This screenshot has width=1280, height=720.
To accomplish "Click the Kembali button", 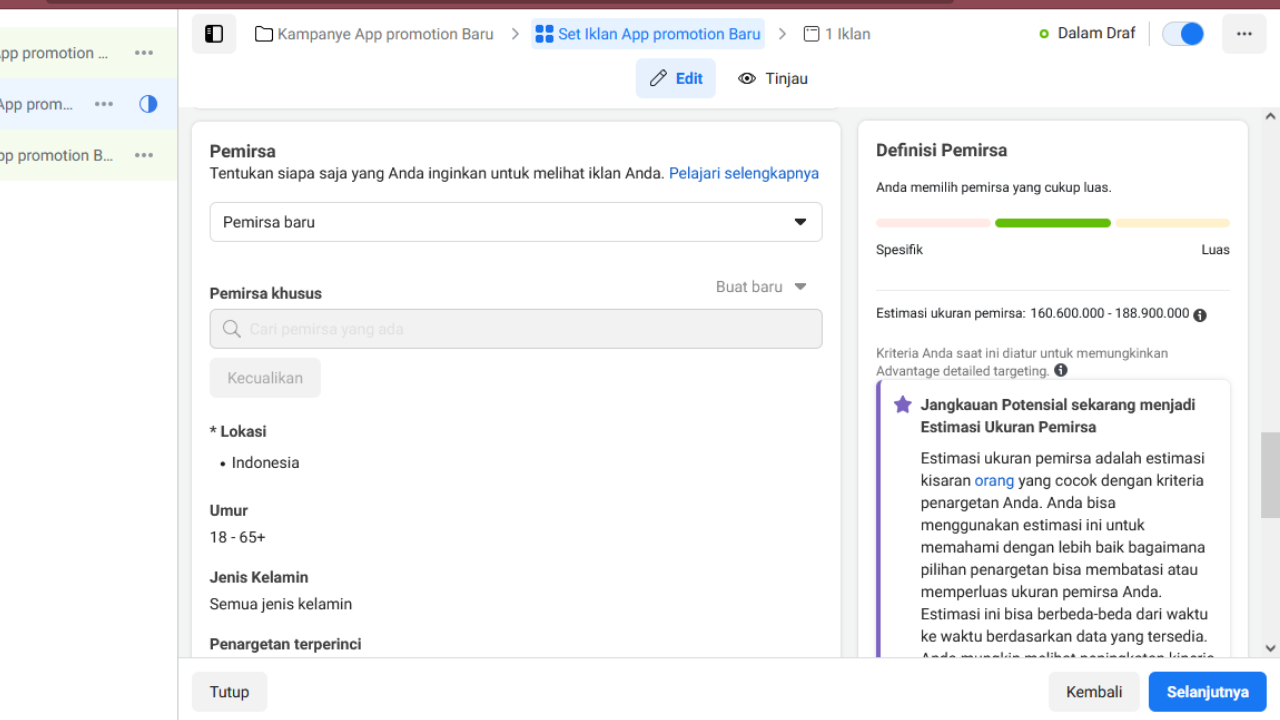I will coord(1094,692).
